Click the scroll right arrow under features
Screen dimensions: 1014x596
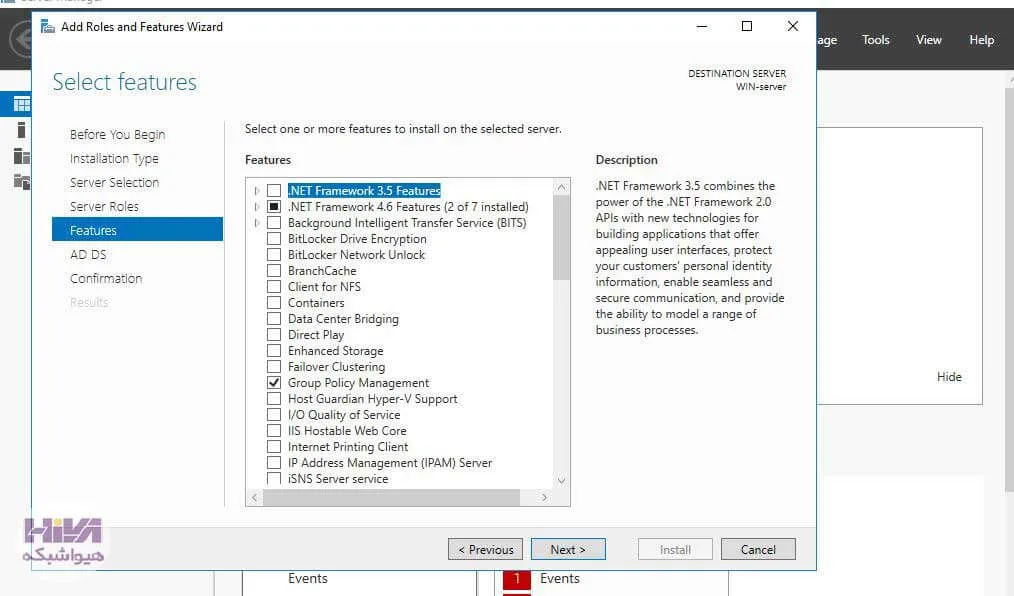point(545,497)
